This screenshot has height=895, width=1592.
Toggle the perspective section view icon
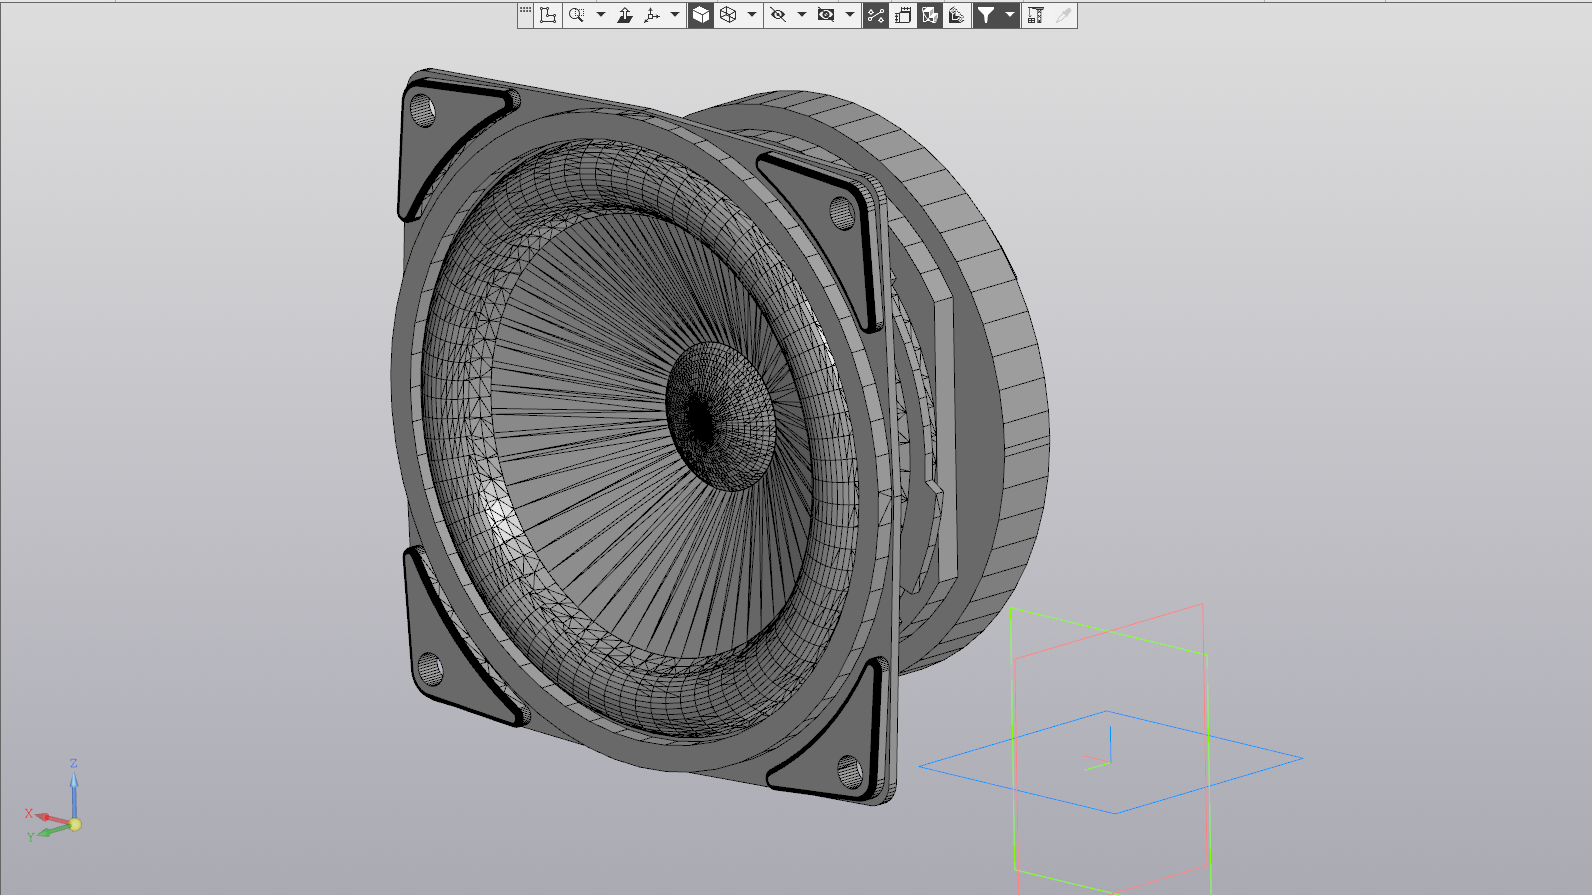click(x=930, y=15)
